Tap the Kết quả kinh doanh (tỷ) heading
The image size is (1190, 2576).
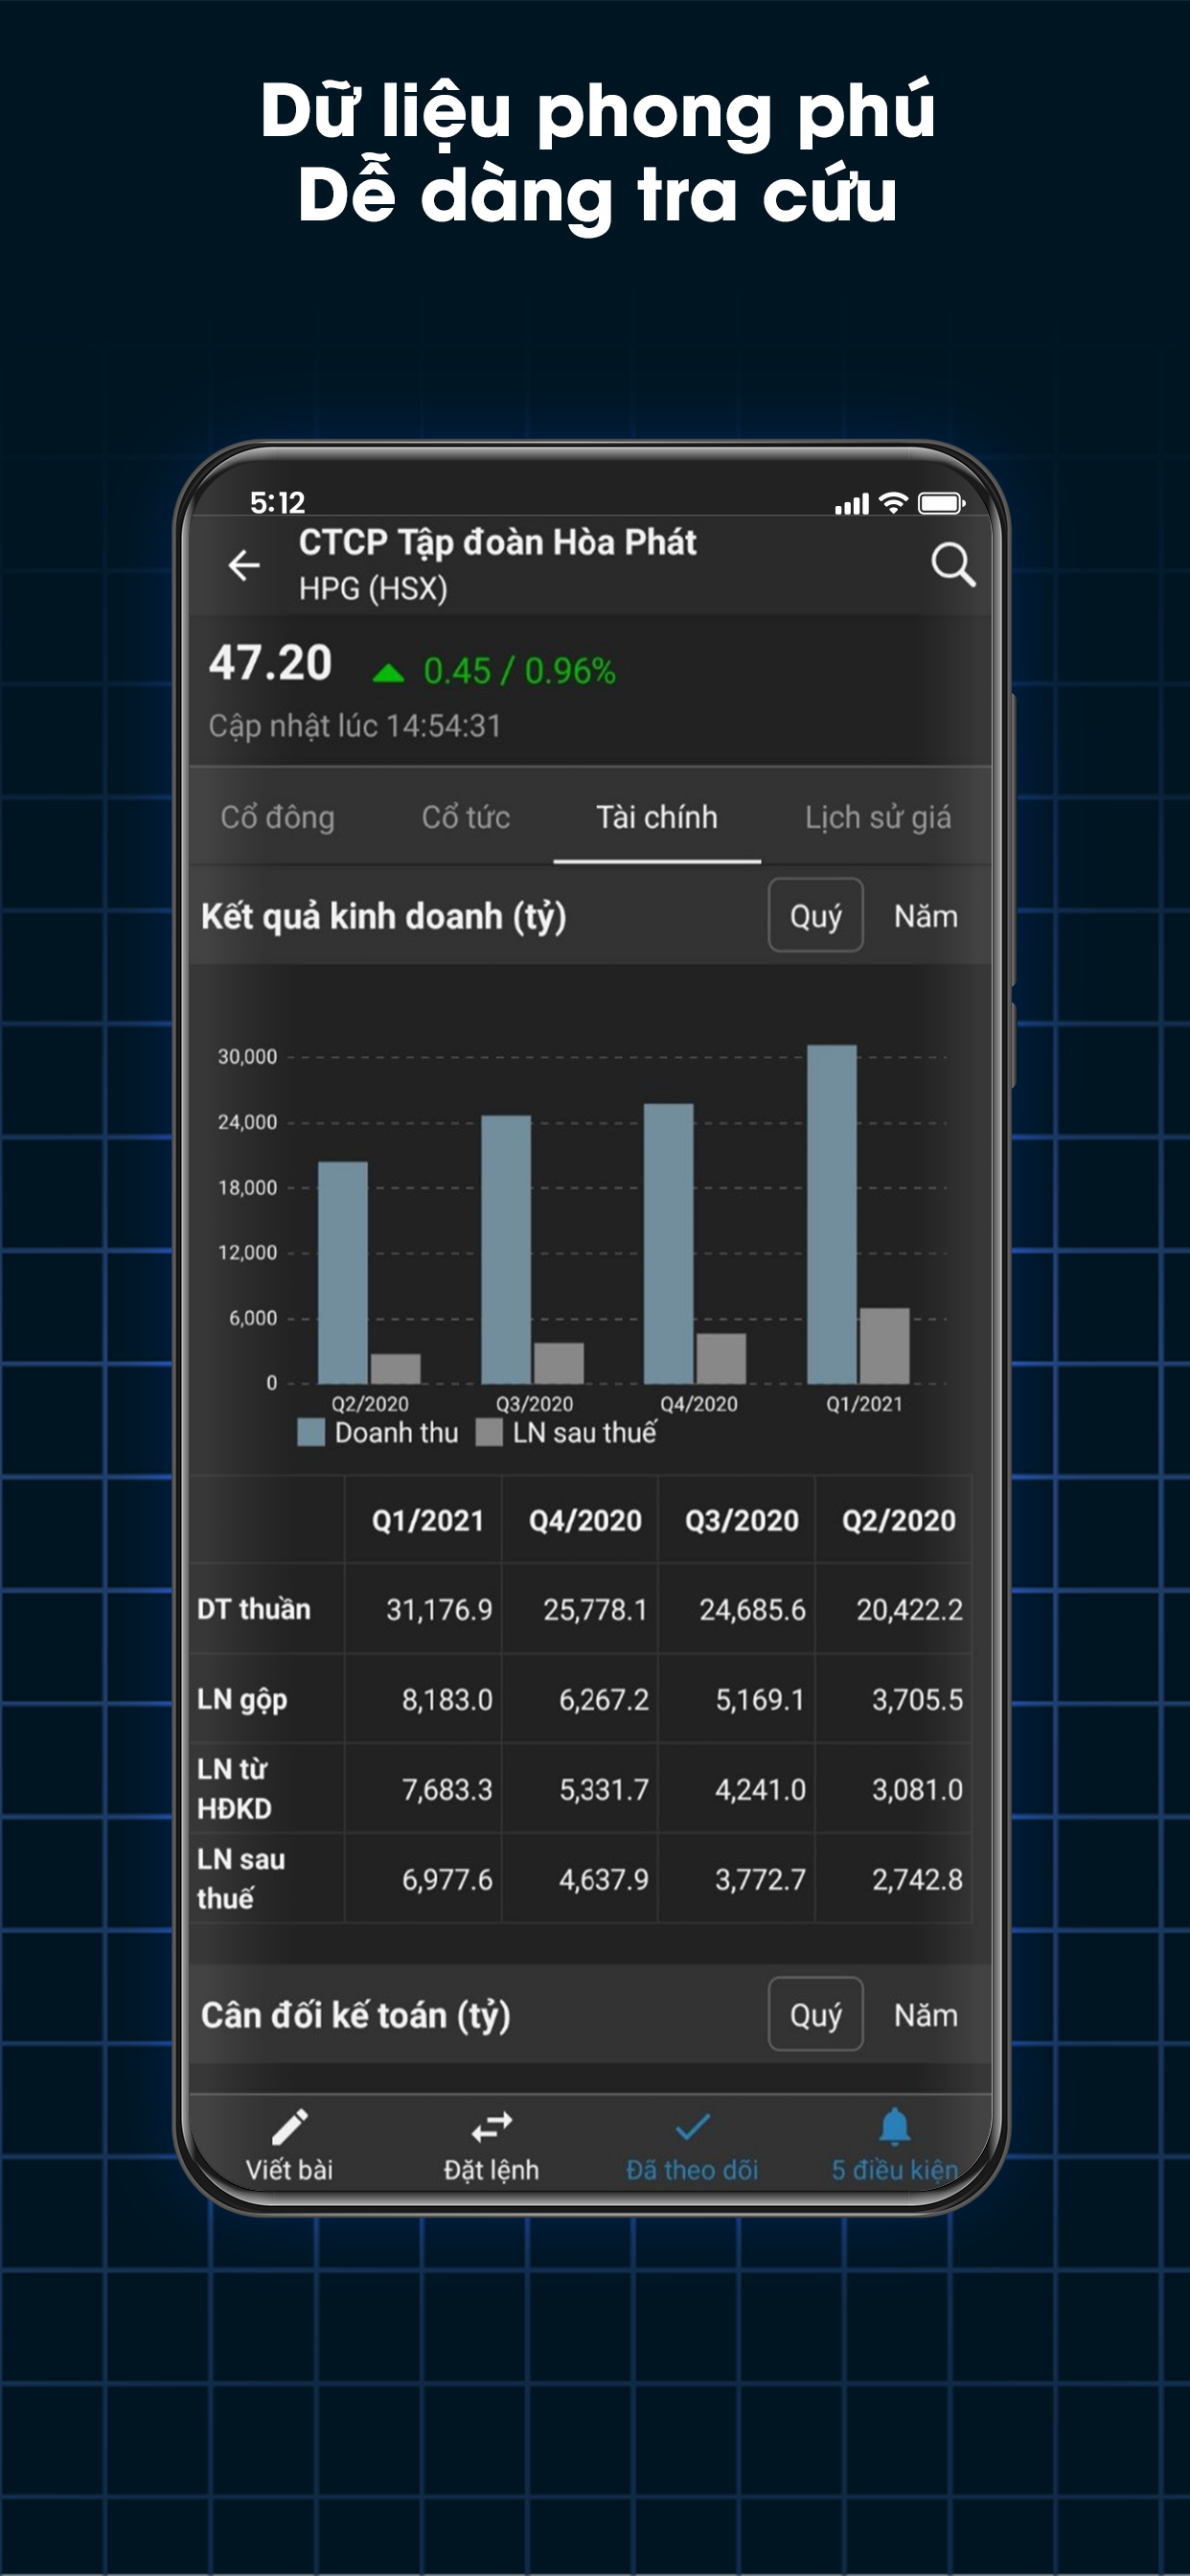point(384,916)
